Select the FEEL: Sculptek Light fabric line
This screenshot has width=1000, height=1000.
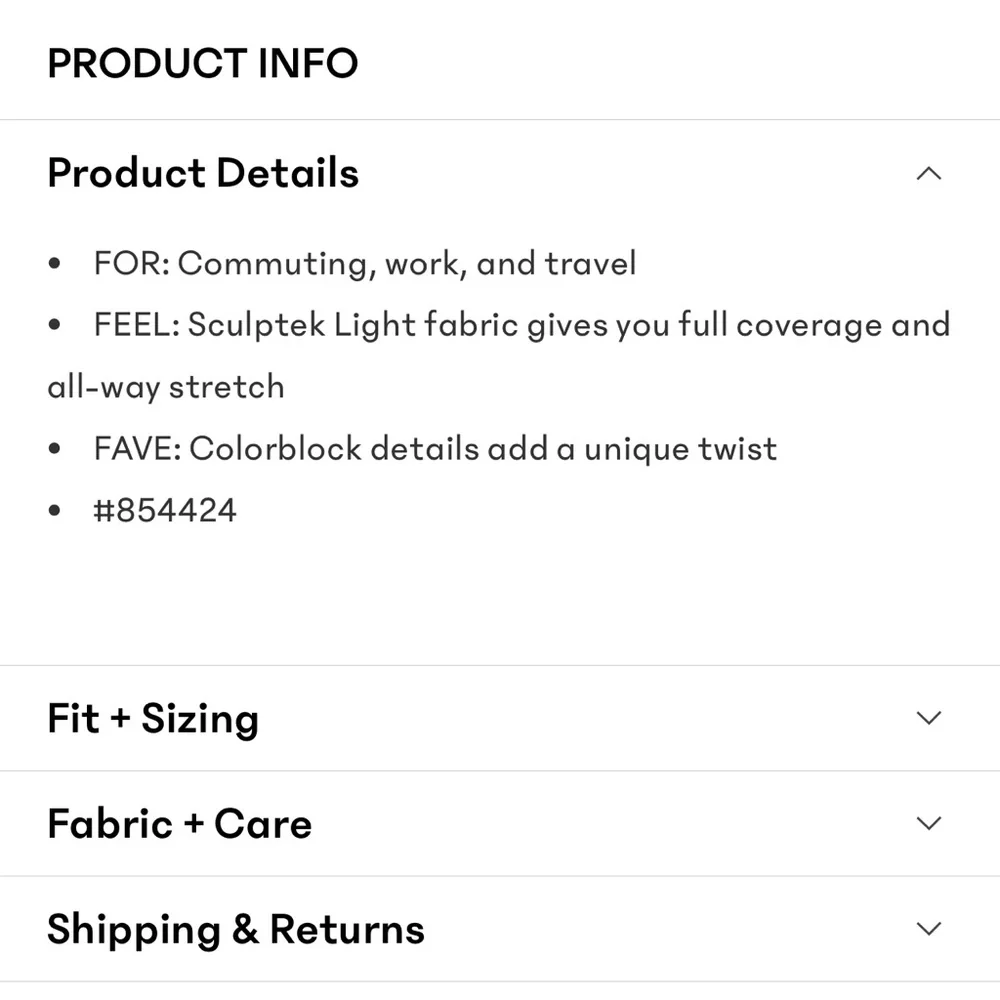pyautogui.click(x=521, y=325)
